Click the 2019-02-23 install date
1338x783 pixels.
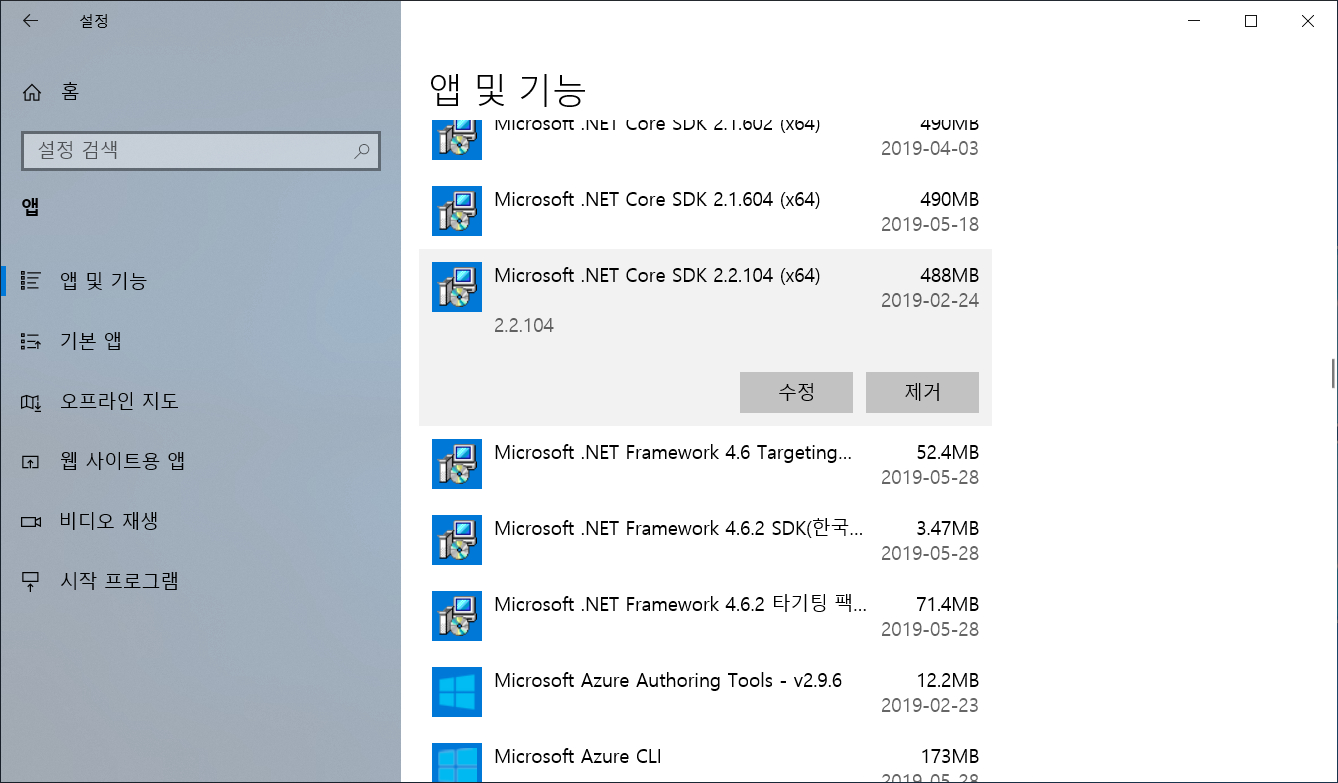click(930, 705)
